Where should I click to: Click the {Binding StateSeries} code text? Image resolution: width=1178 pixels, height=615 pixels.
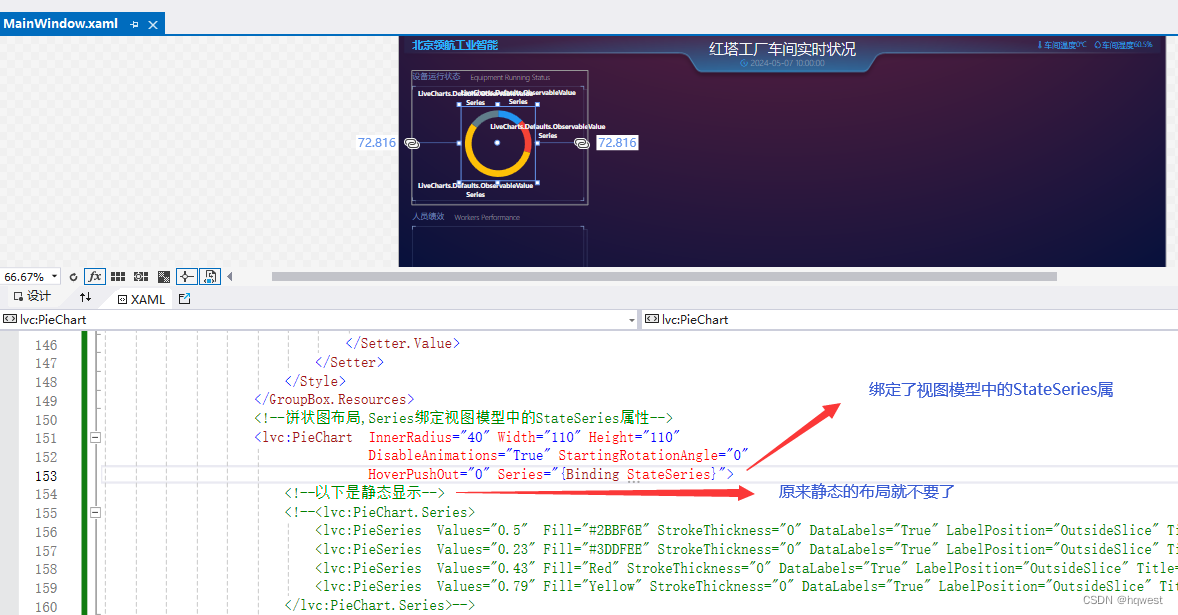click(x=640, y=475)
